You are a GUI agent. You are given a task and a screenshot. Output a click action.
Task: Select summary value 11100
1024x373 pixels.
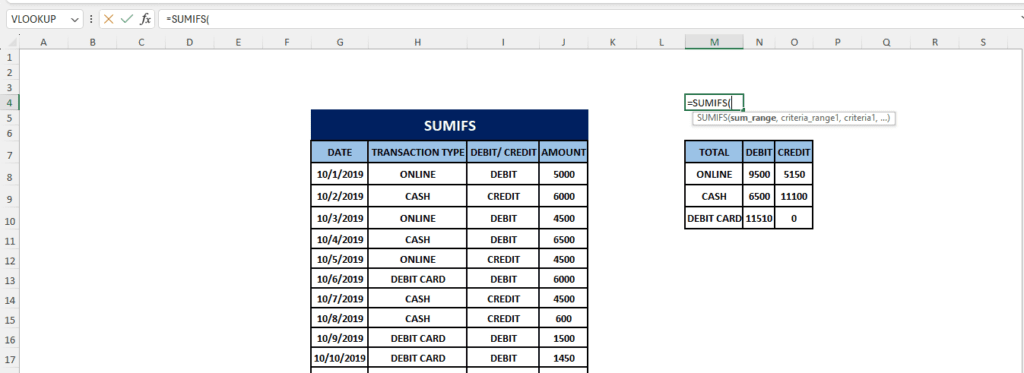coord(794,196)
